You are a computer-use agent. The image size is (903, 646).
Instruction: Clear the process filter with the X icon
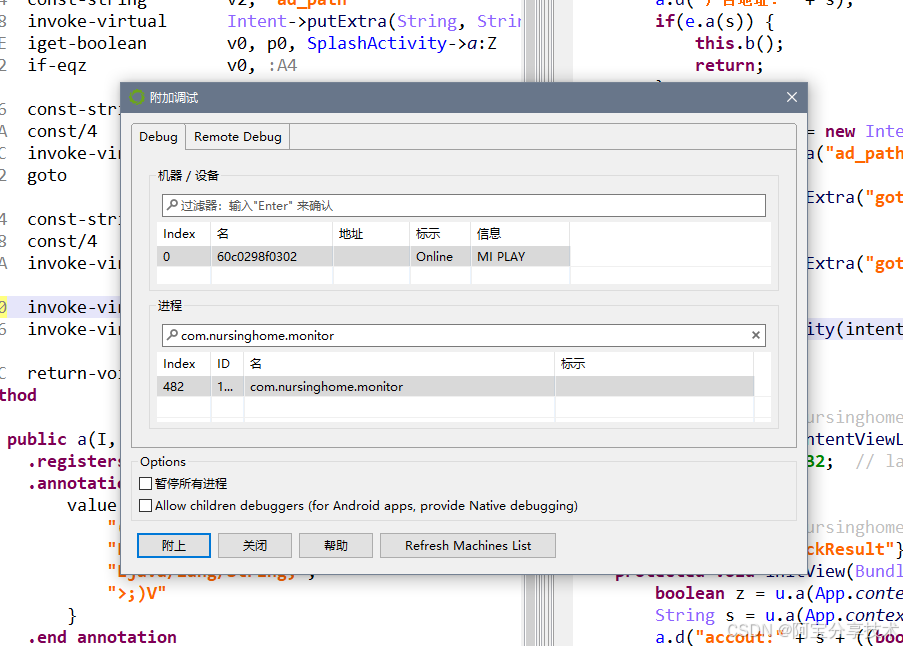point(756,335)
